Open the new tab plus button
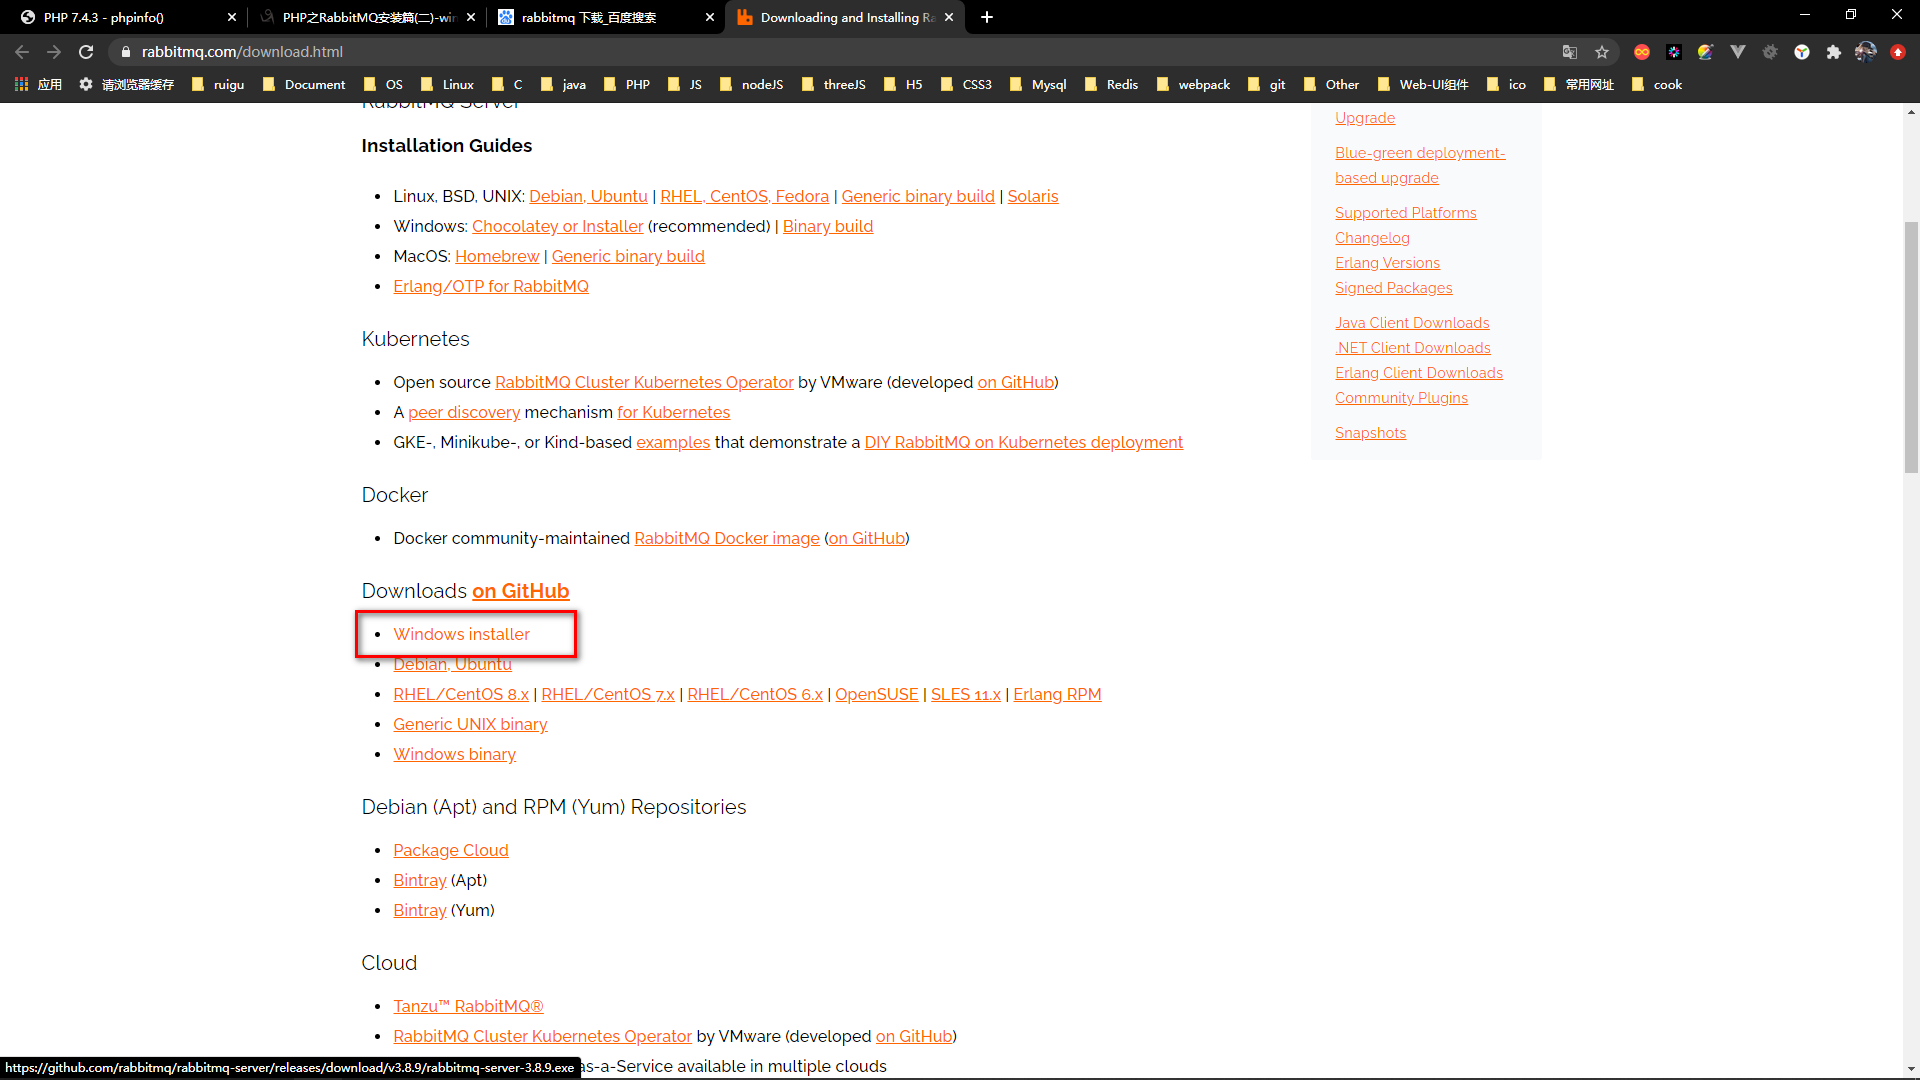Image resolution: width=1920 pixels, height=1080 pixels. tap(987, 17)
